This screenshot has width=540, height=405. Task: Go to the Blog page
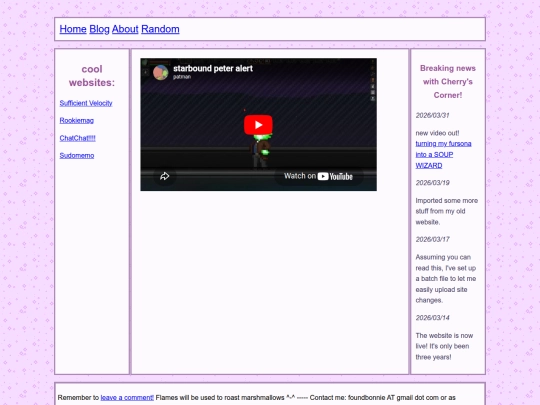point(99,29)
